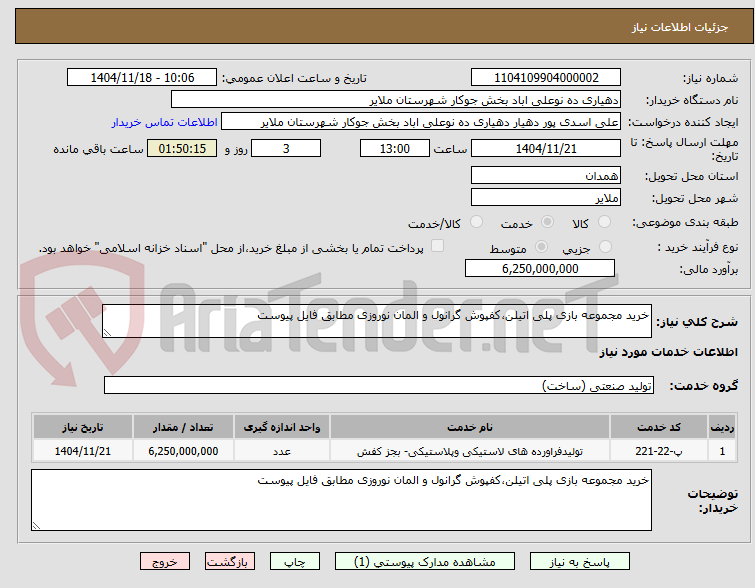Click table date cell 1404/11/21

click(83, 451)
